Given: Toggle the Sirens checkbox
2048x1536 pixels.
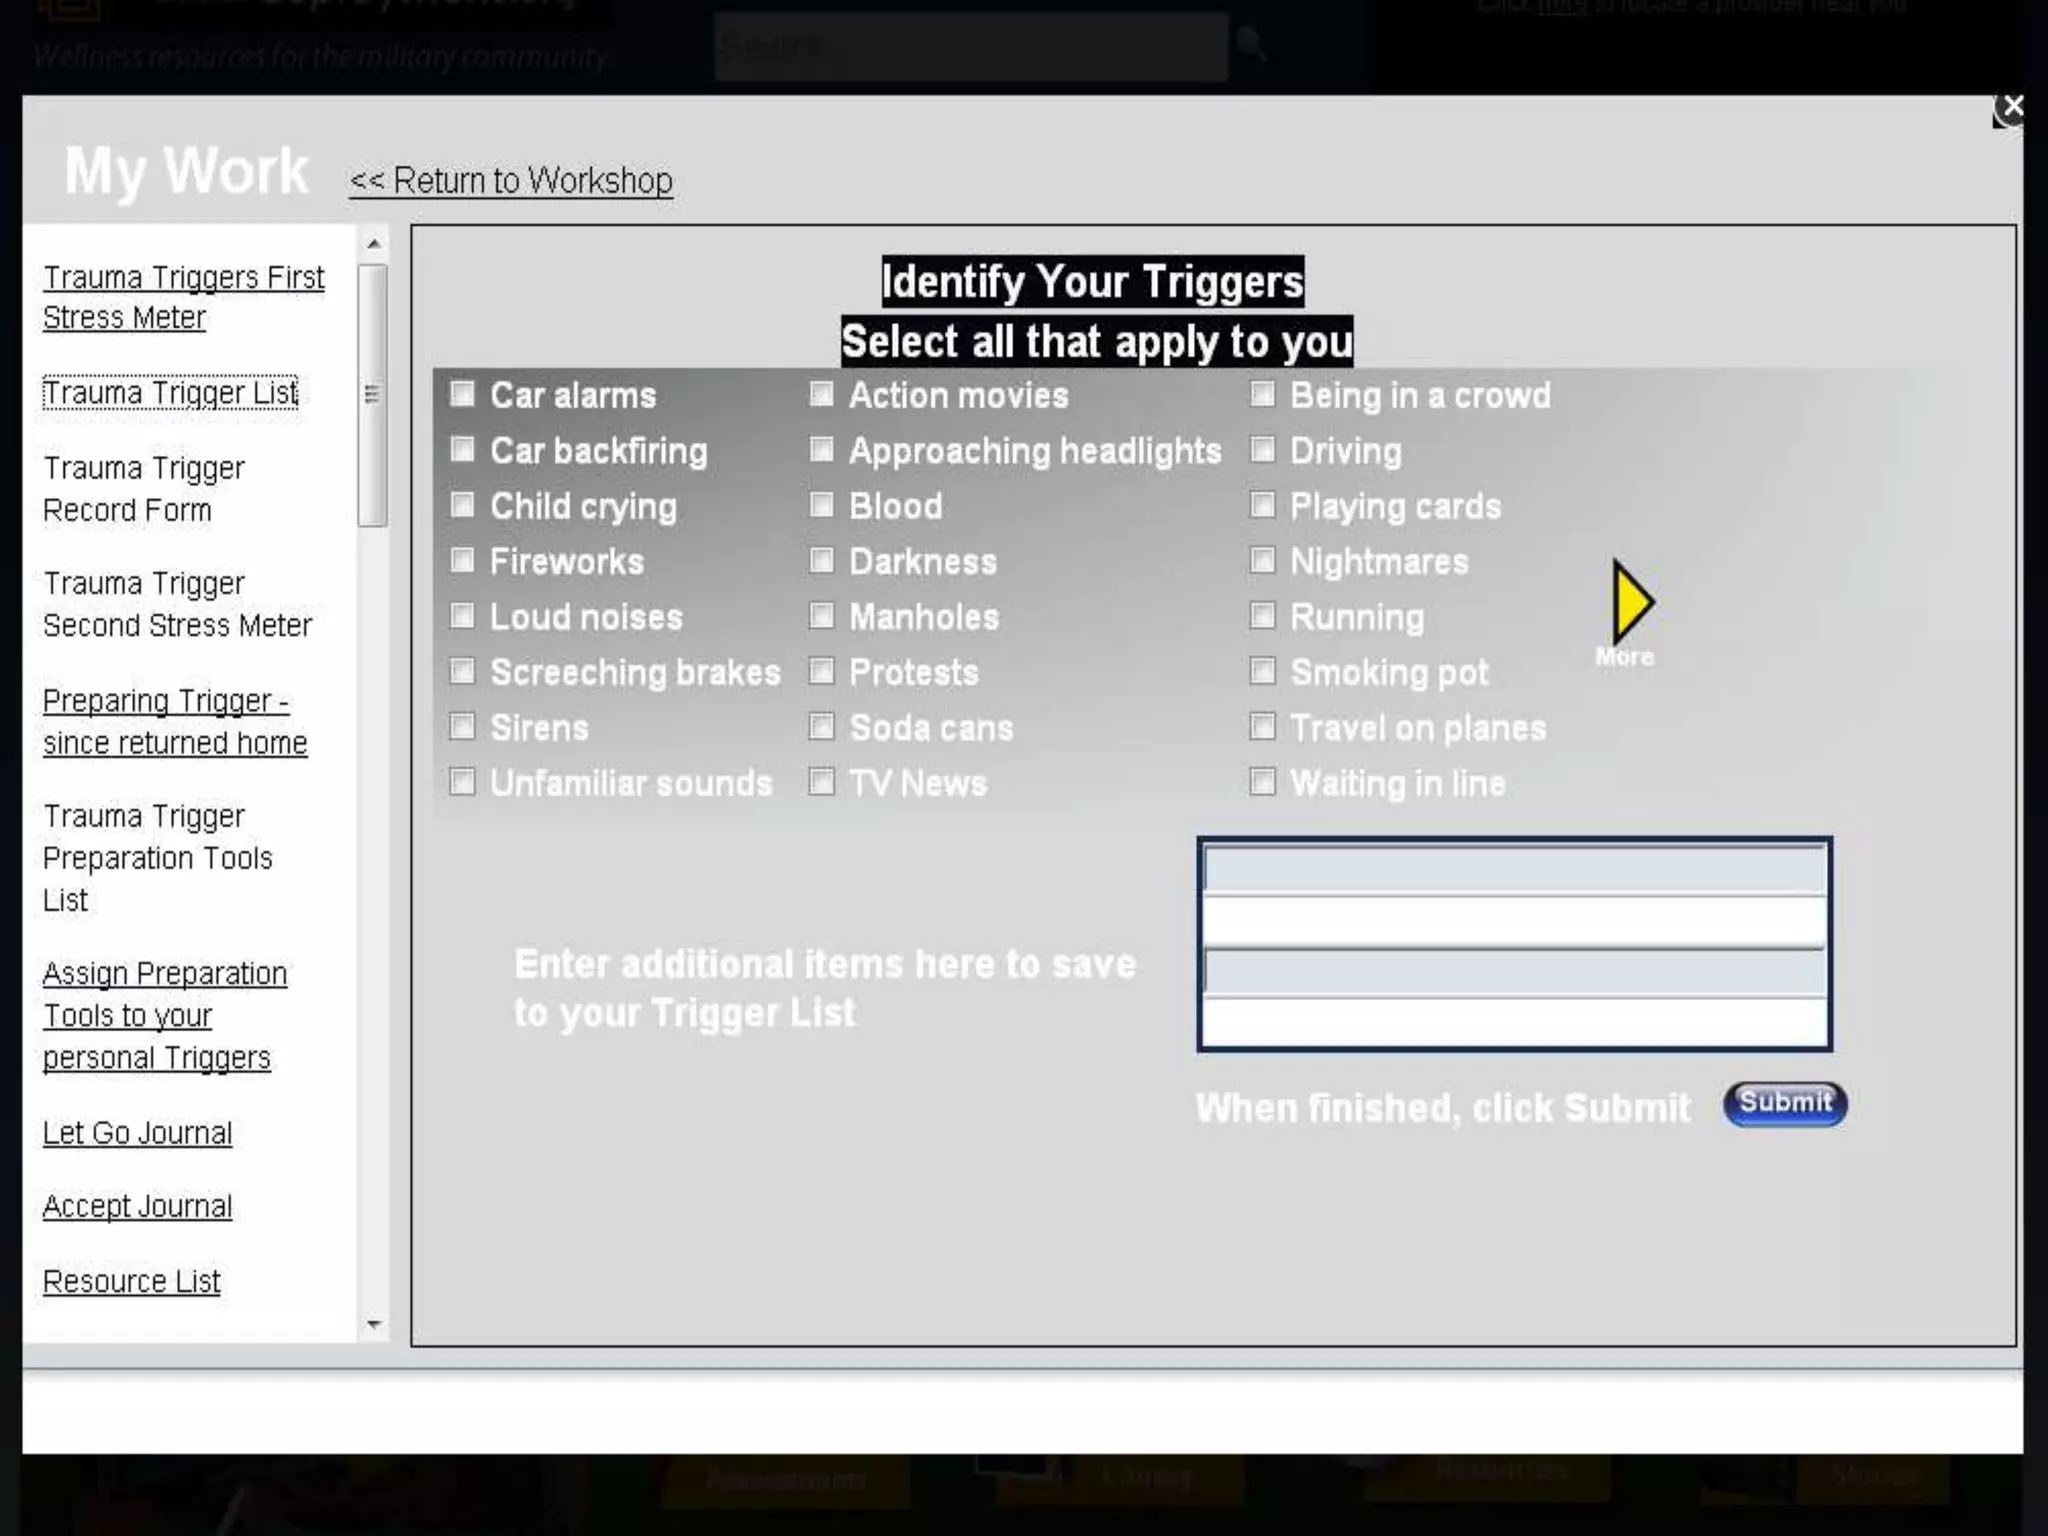Looking at the screenshot, I should [x=462, y=726].
